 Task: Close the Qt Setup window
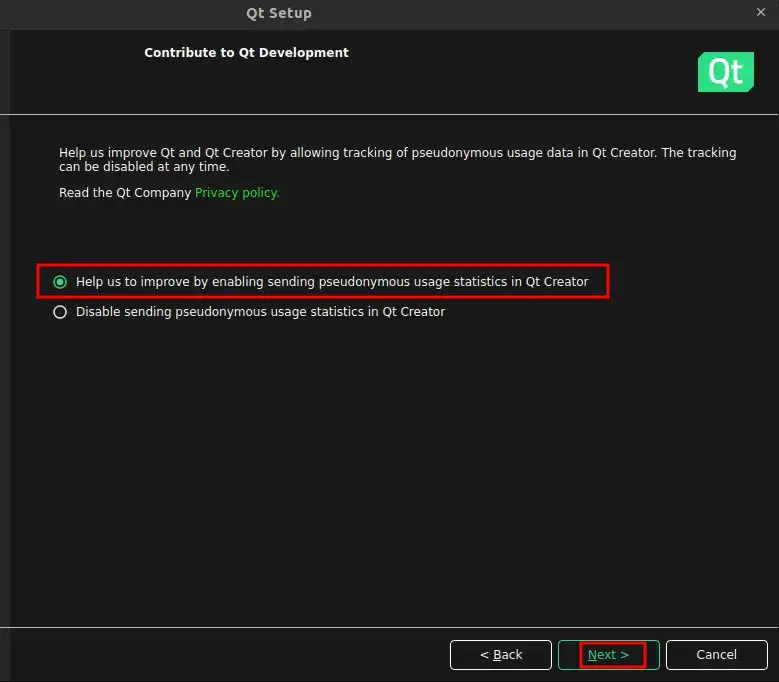coord(761,12)
